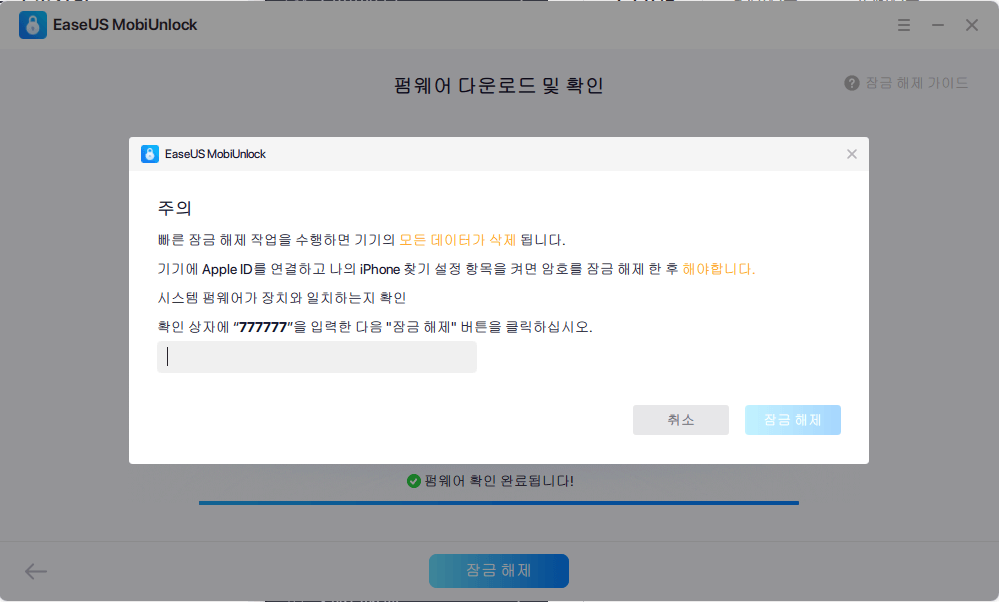The width and height of the screenshot is (999, 602).
Task: Click inside the 777777 confirmation input box
Action: [x=316, y=356]
